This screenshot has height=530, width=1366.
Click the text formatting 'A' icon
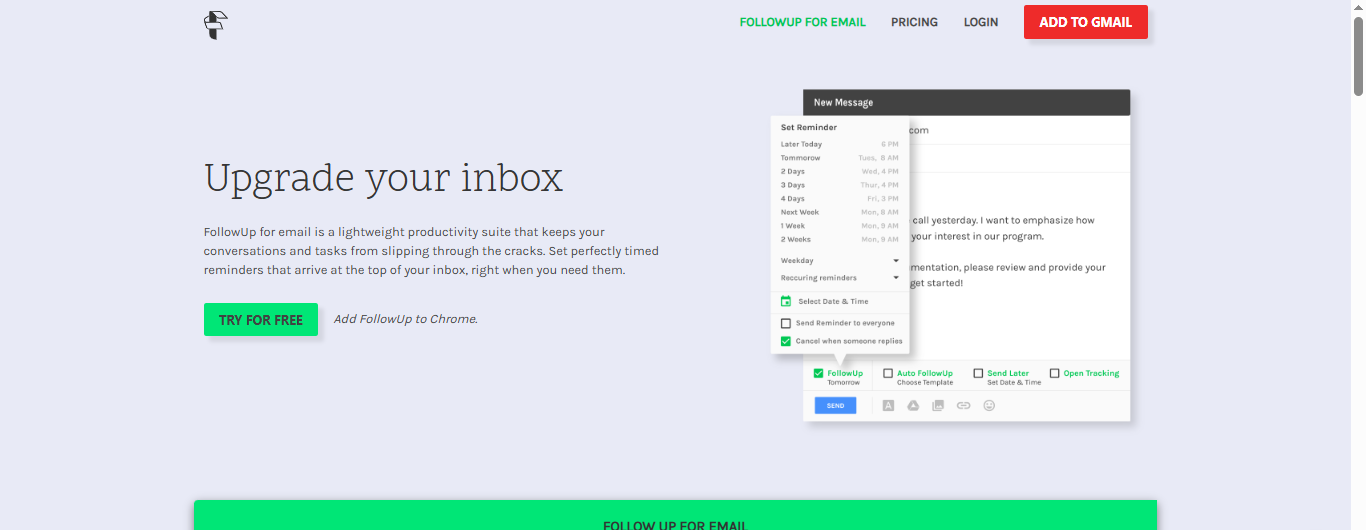click(x=888, y=406)
